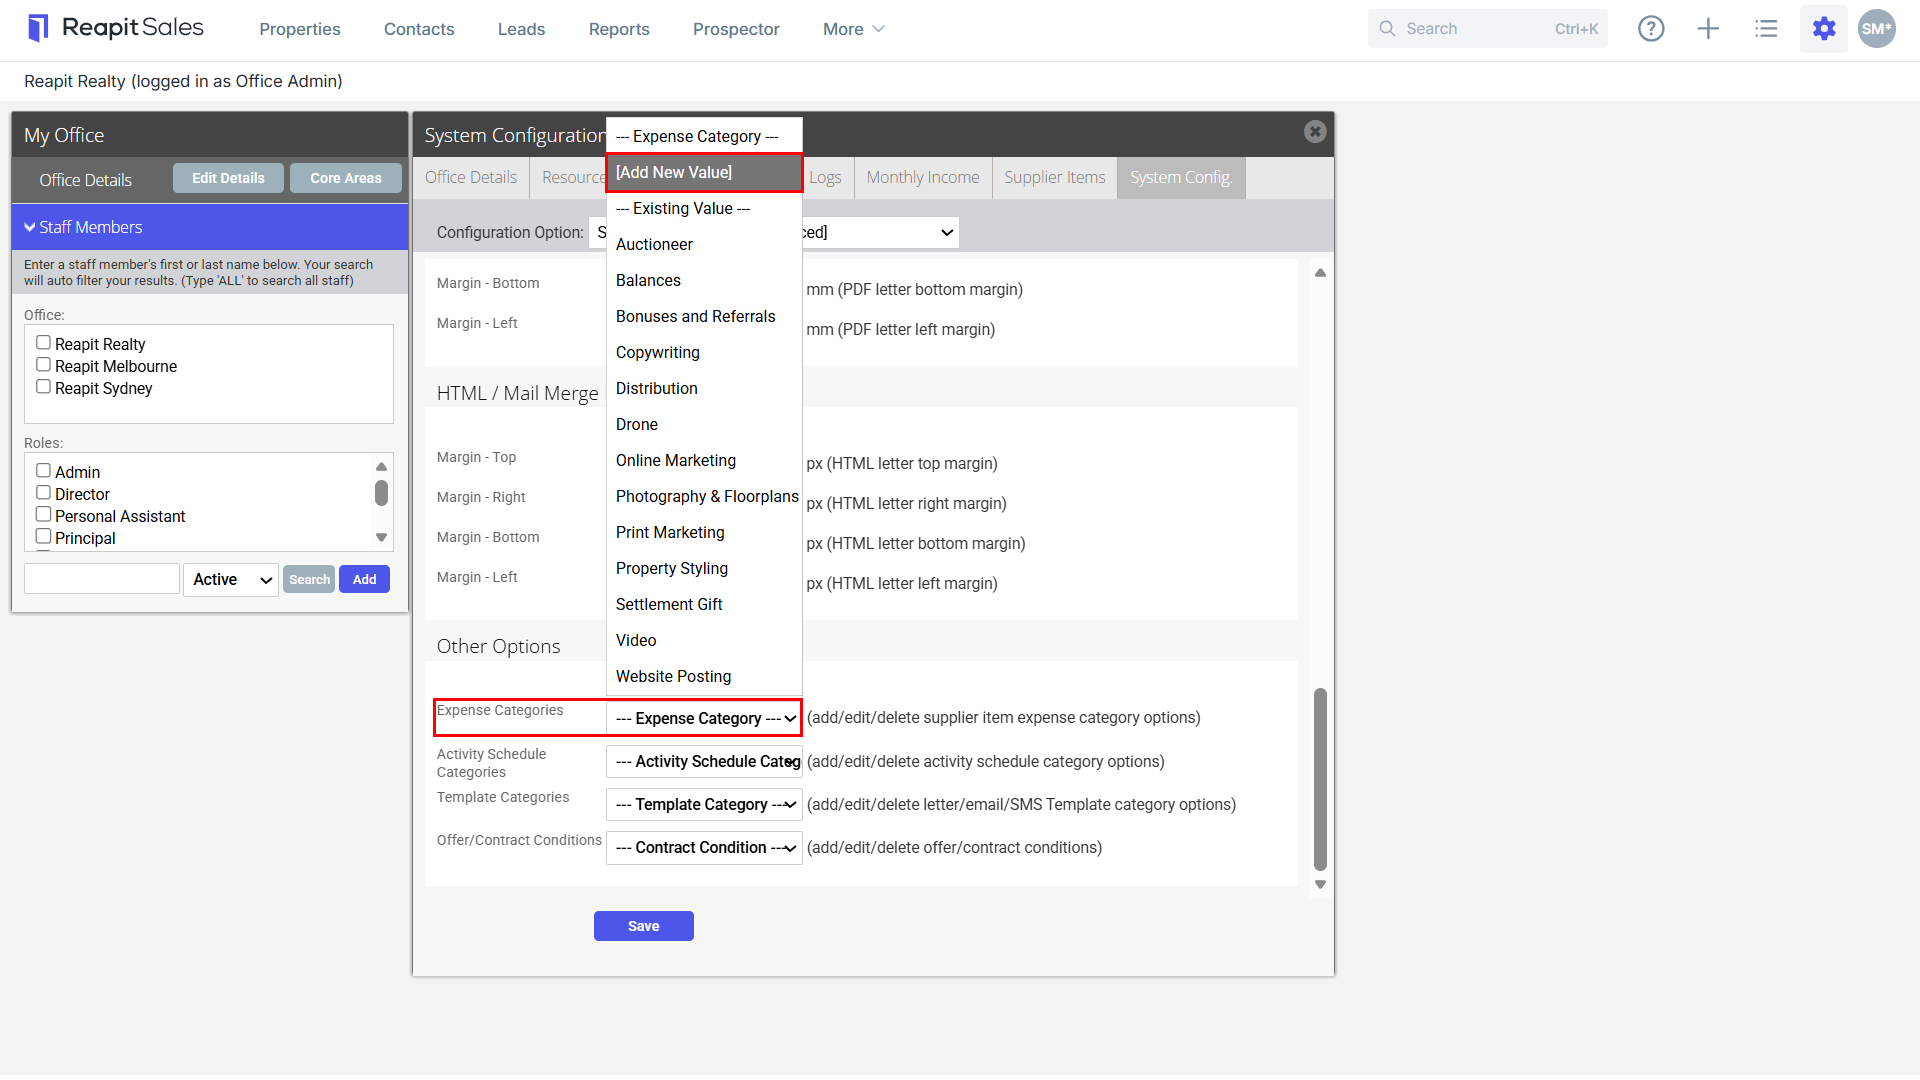The height and width of the screenshot is (1080, 1920).
Task: Check the Reapit Melbourne office box
Action: click(x=43, y=365)
